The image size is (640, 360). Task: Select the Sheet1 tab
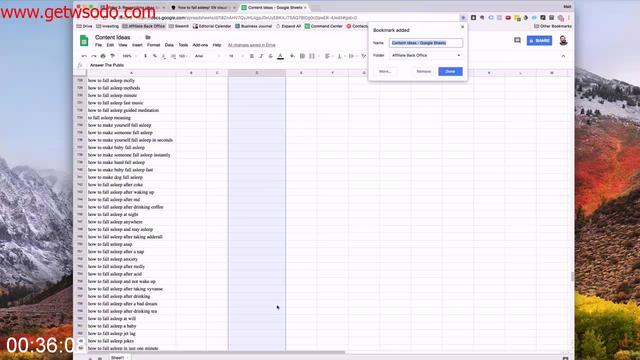coord(118,358)
